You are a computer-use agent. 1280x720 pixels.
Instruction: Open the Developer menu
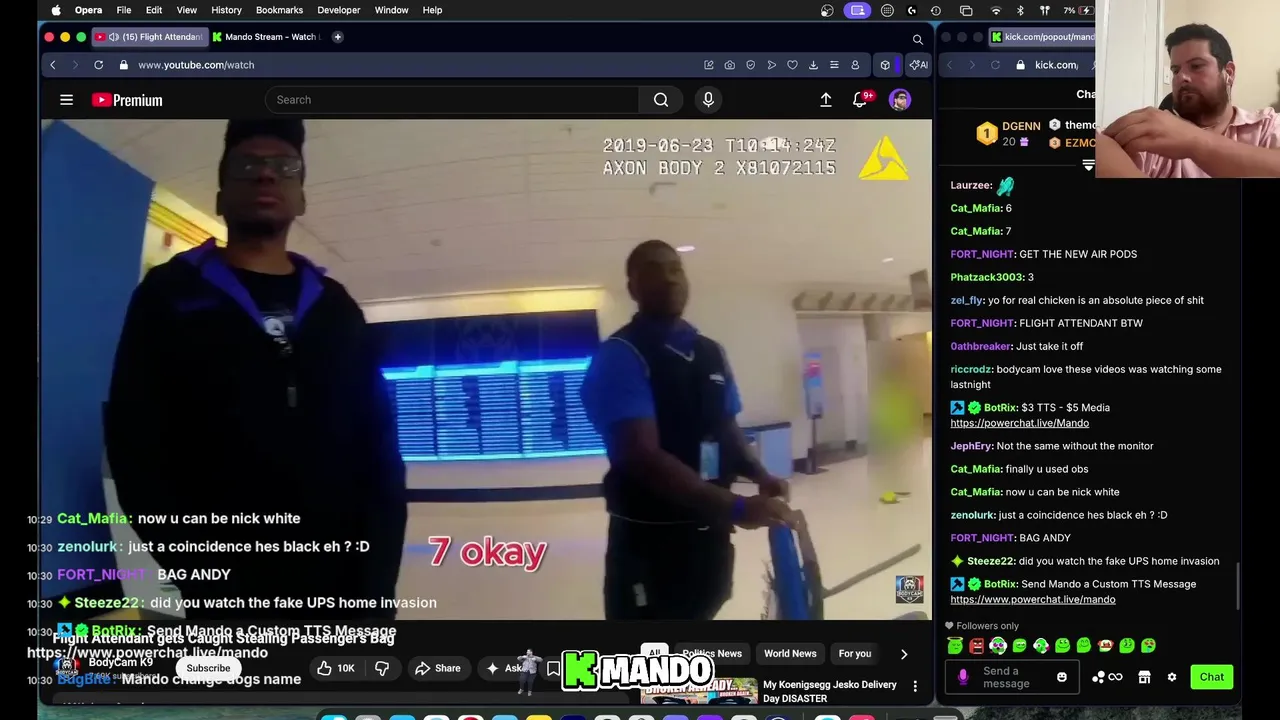point(339,10)
